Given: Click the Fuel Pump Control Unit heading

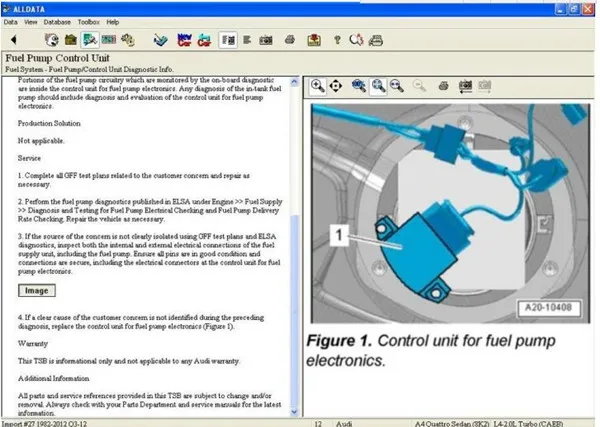Looking at the screenshot, I should click(x=57, y=58).
